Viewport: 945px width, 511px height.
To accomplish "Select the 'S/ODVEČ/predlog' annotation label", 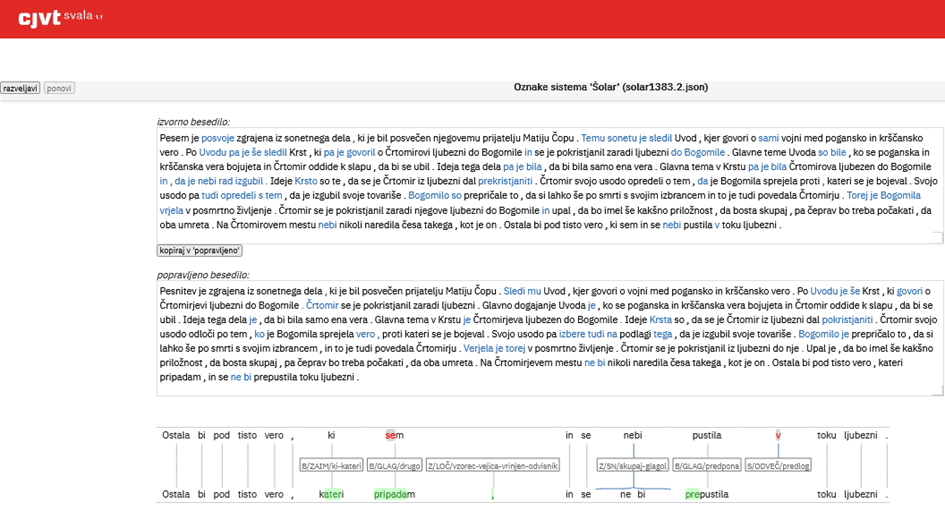I will [x=778, y=465].
